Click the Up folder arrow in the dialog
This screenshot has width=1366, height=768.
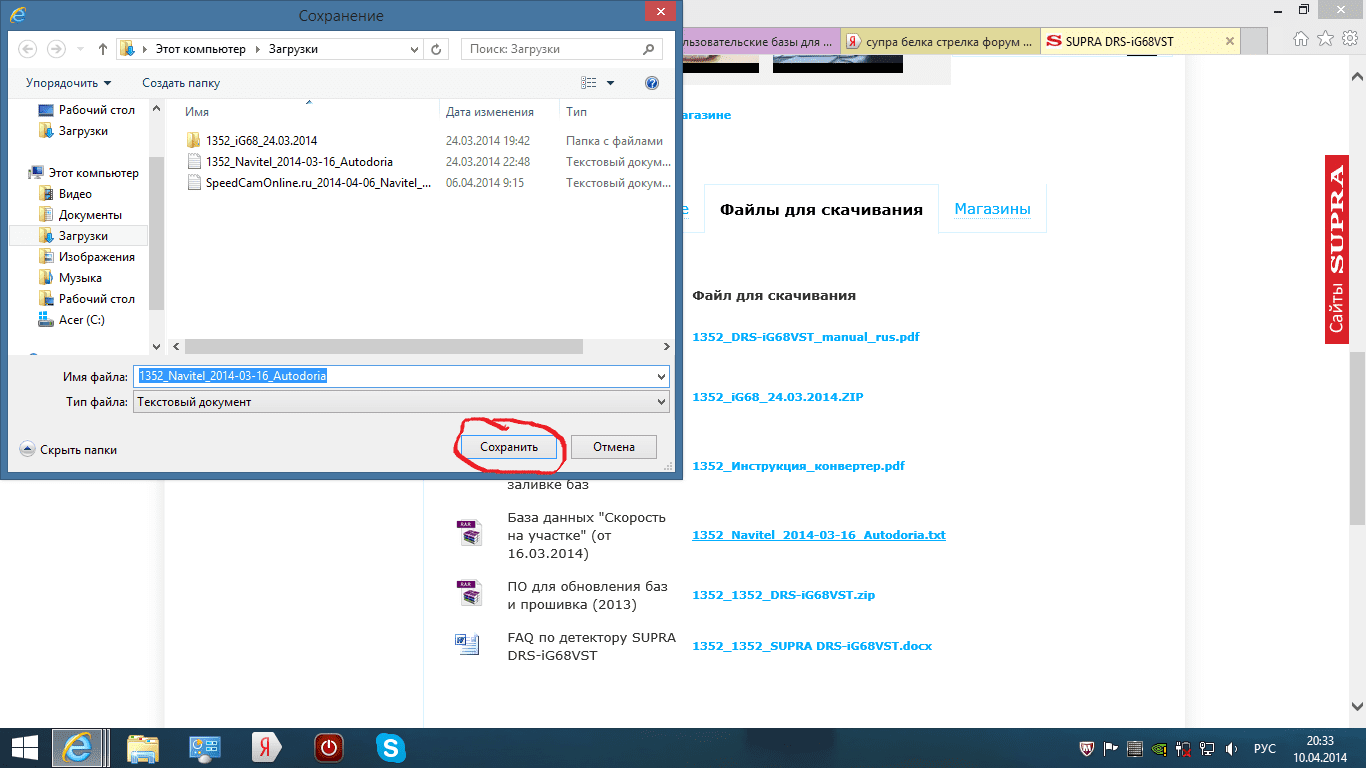(103, 49)
